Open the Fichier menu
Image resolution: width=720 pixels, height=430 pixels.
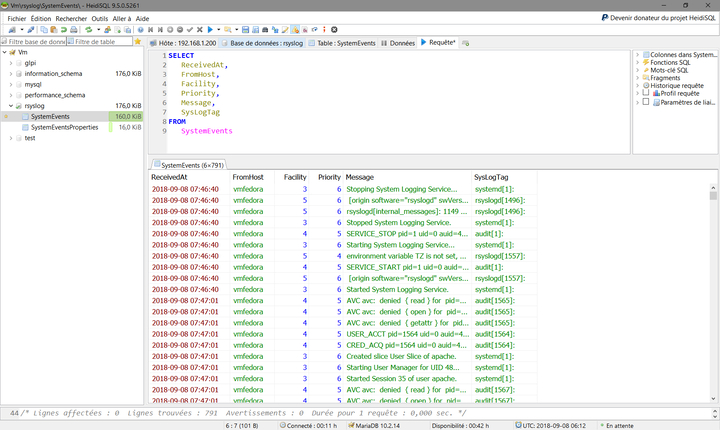[x=17, y=19]
